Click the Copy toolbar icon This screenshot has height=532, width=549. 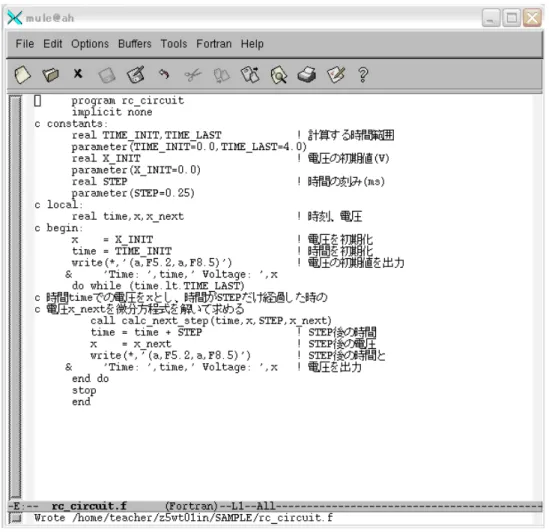click(221, 75)
